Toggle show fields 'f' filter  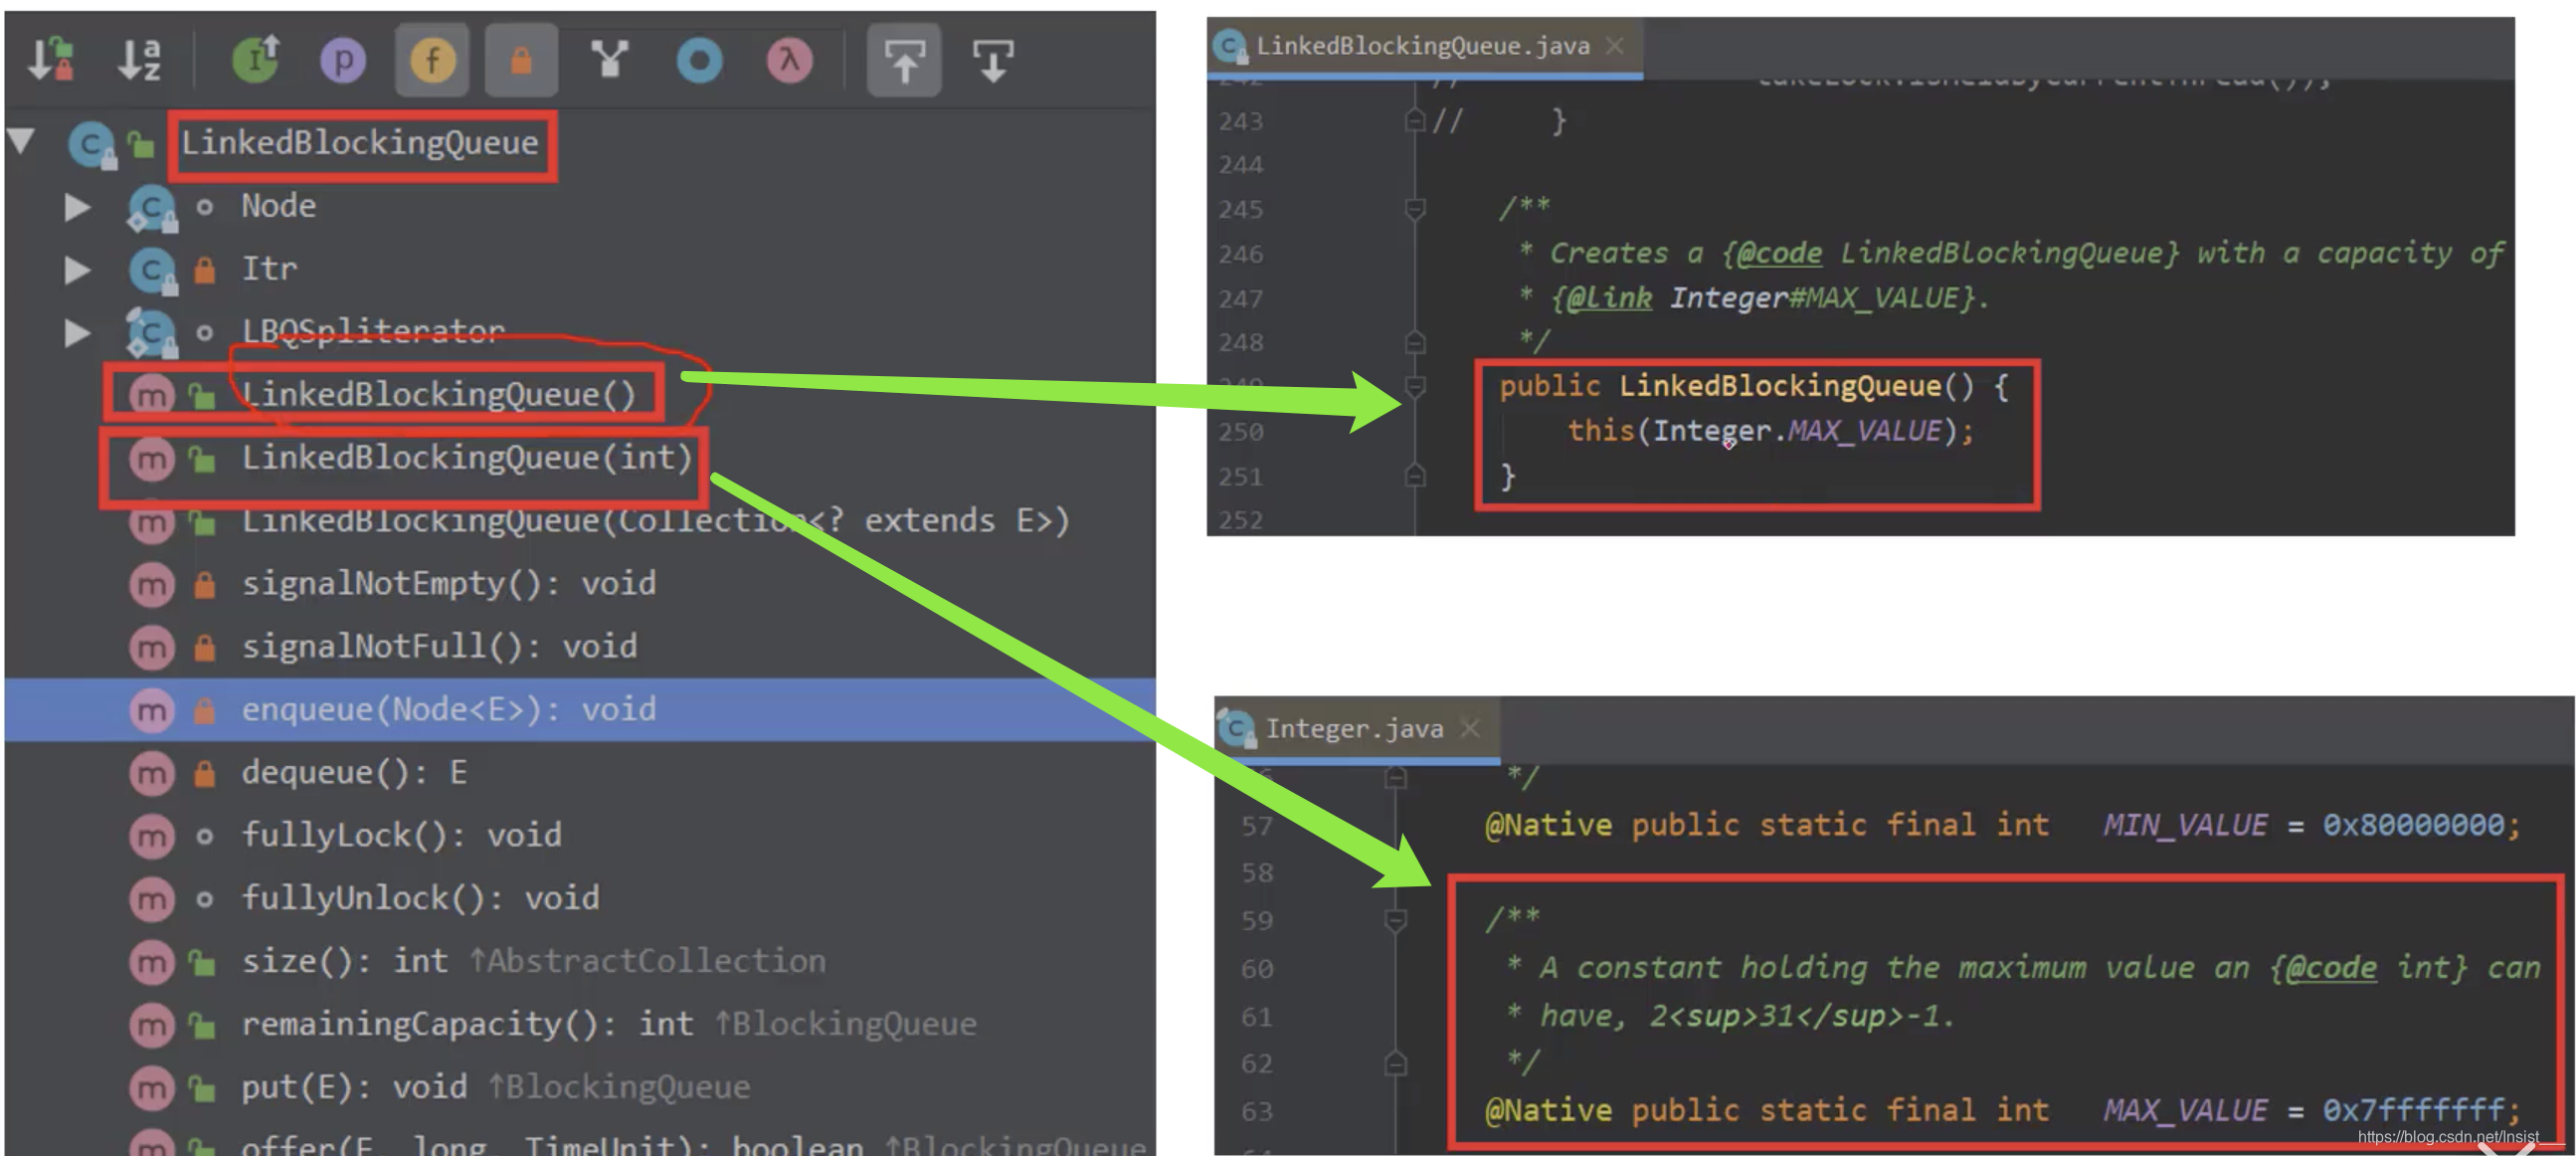(432, 60)
